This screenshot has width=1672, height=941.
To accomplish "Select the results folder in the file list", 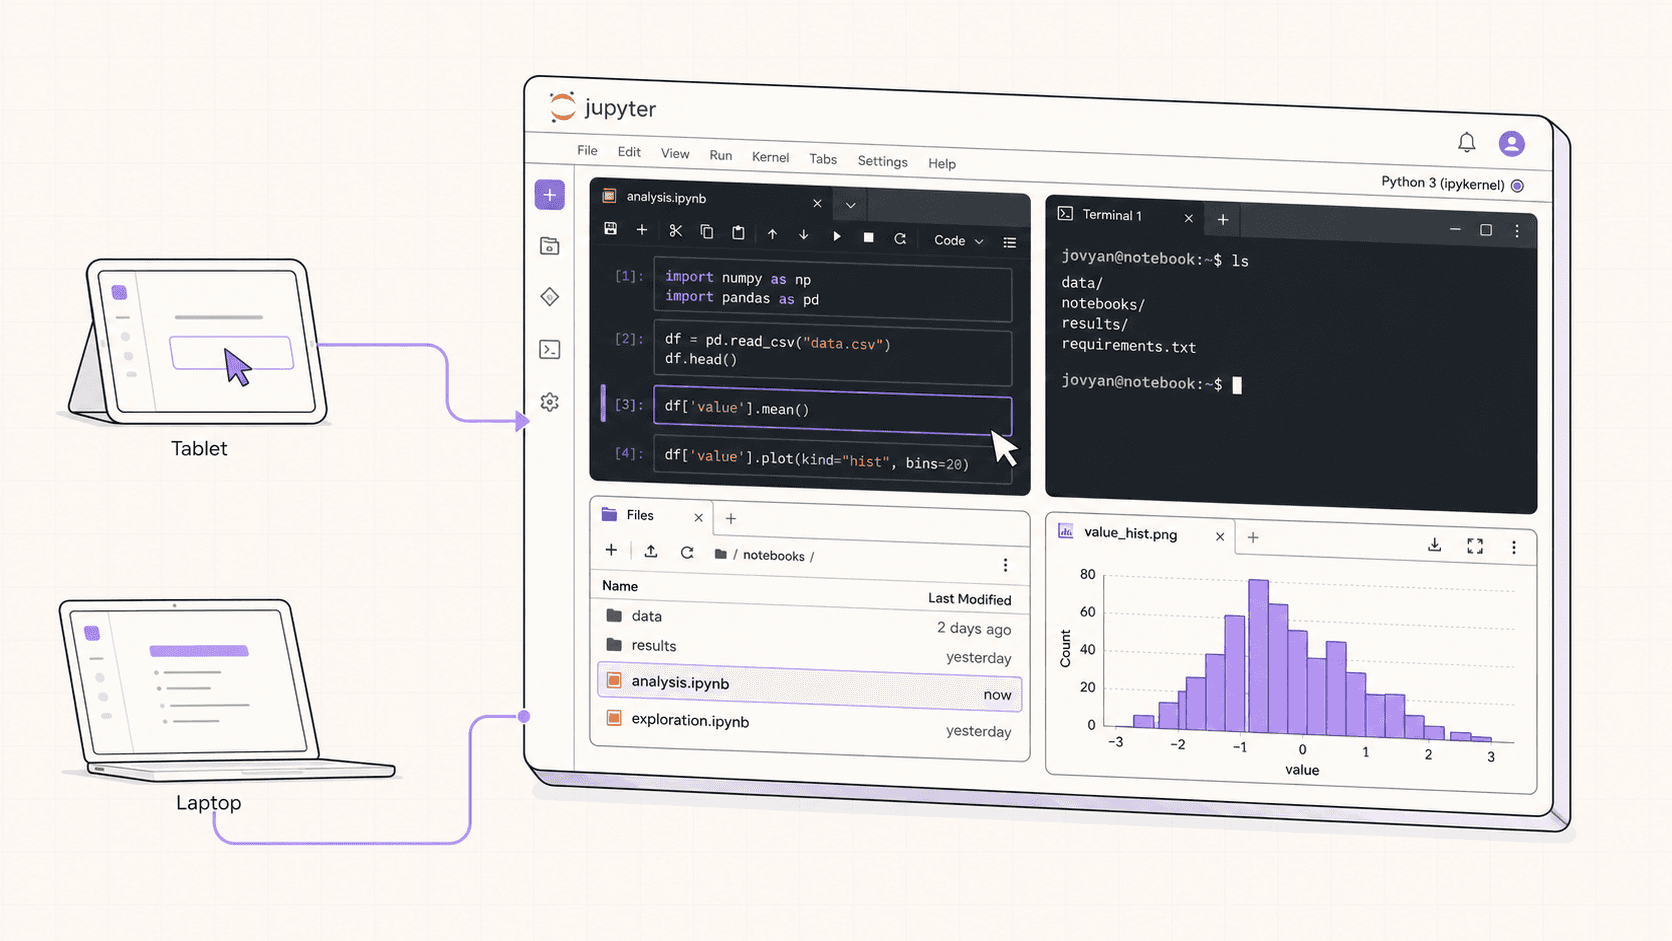I will tap(808, 651).
